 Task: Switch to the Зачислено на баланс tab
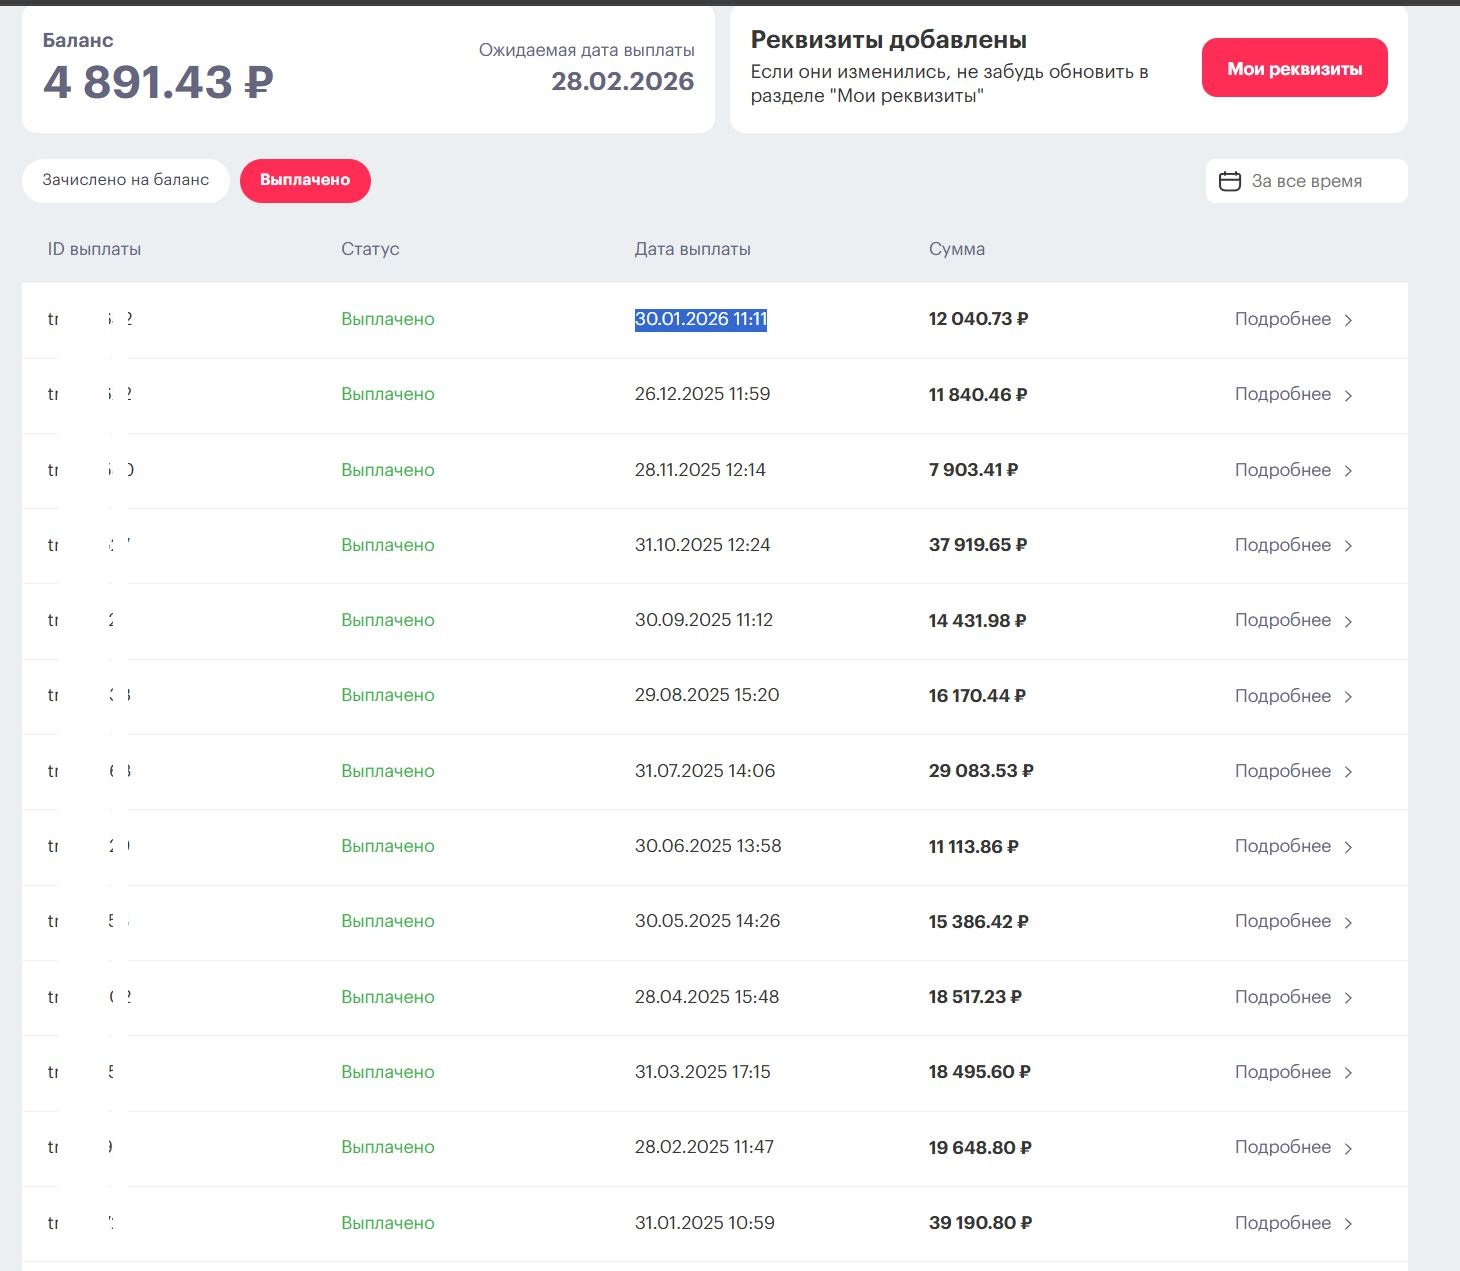point(126,180)
